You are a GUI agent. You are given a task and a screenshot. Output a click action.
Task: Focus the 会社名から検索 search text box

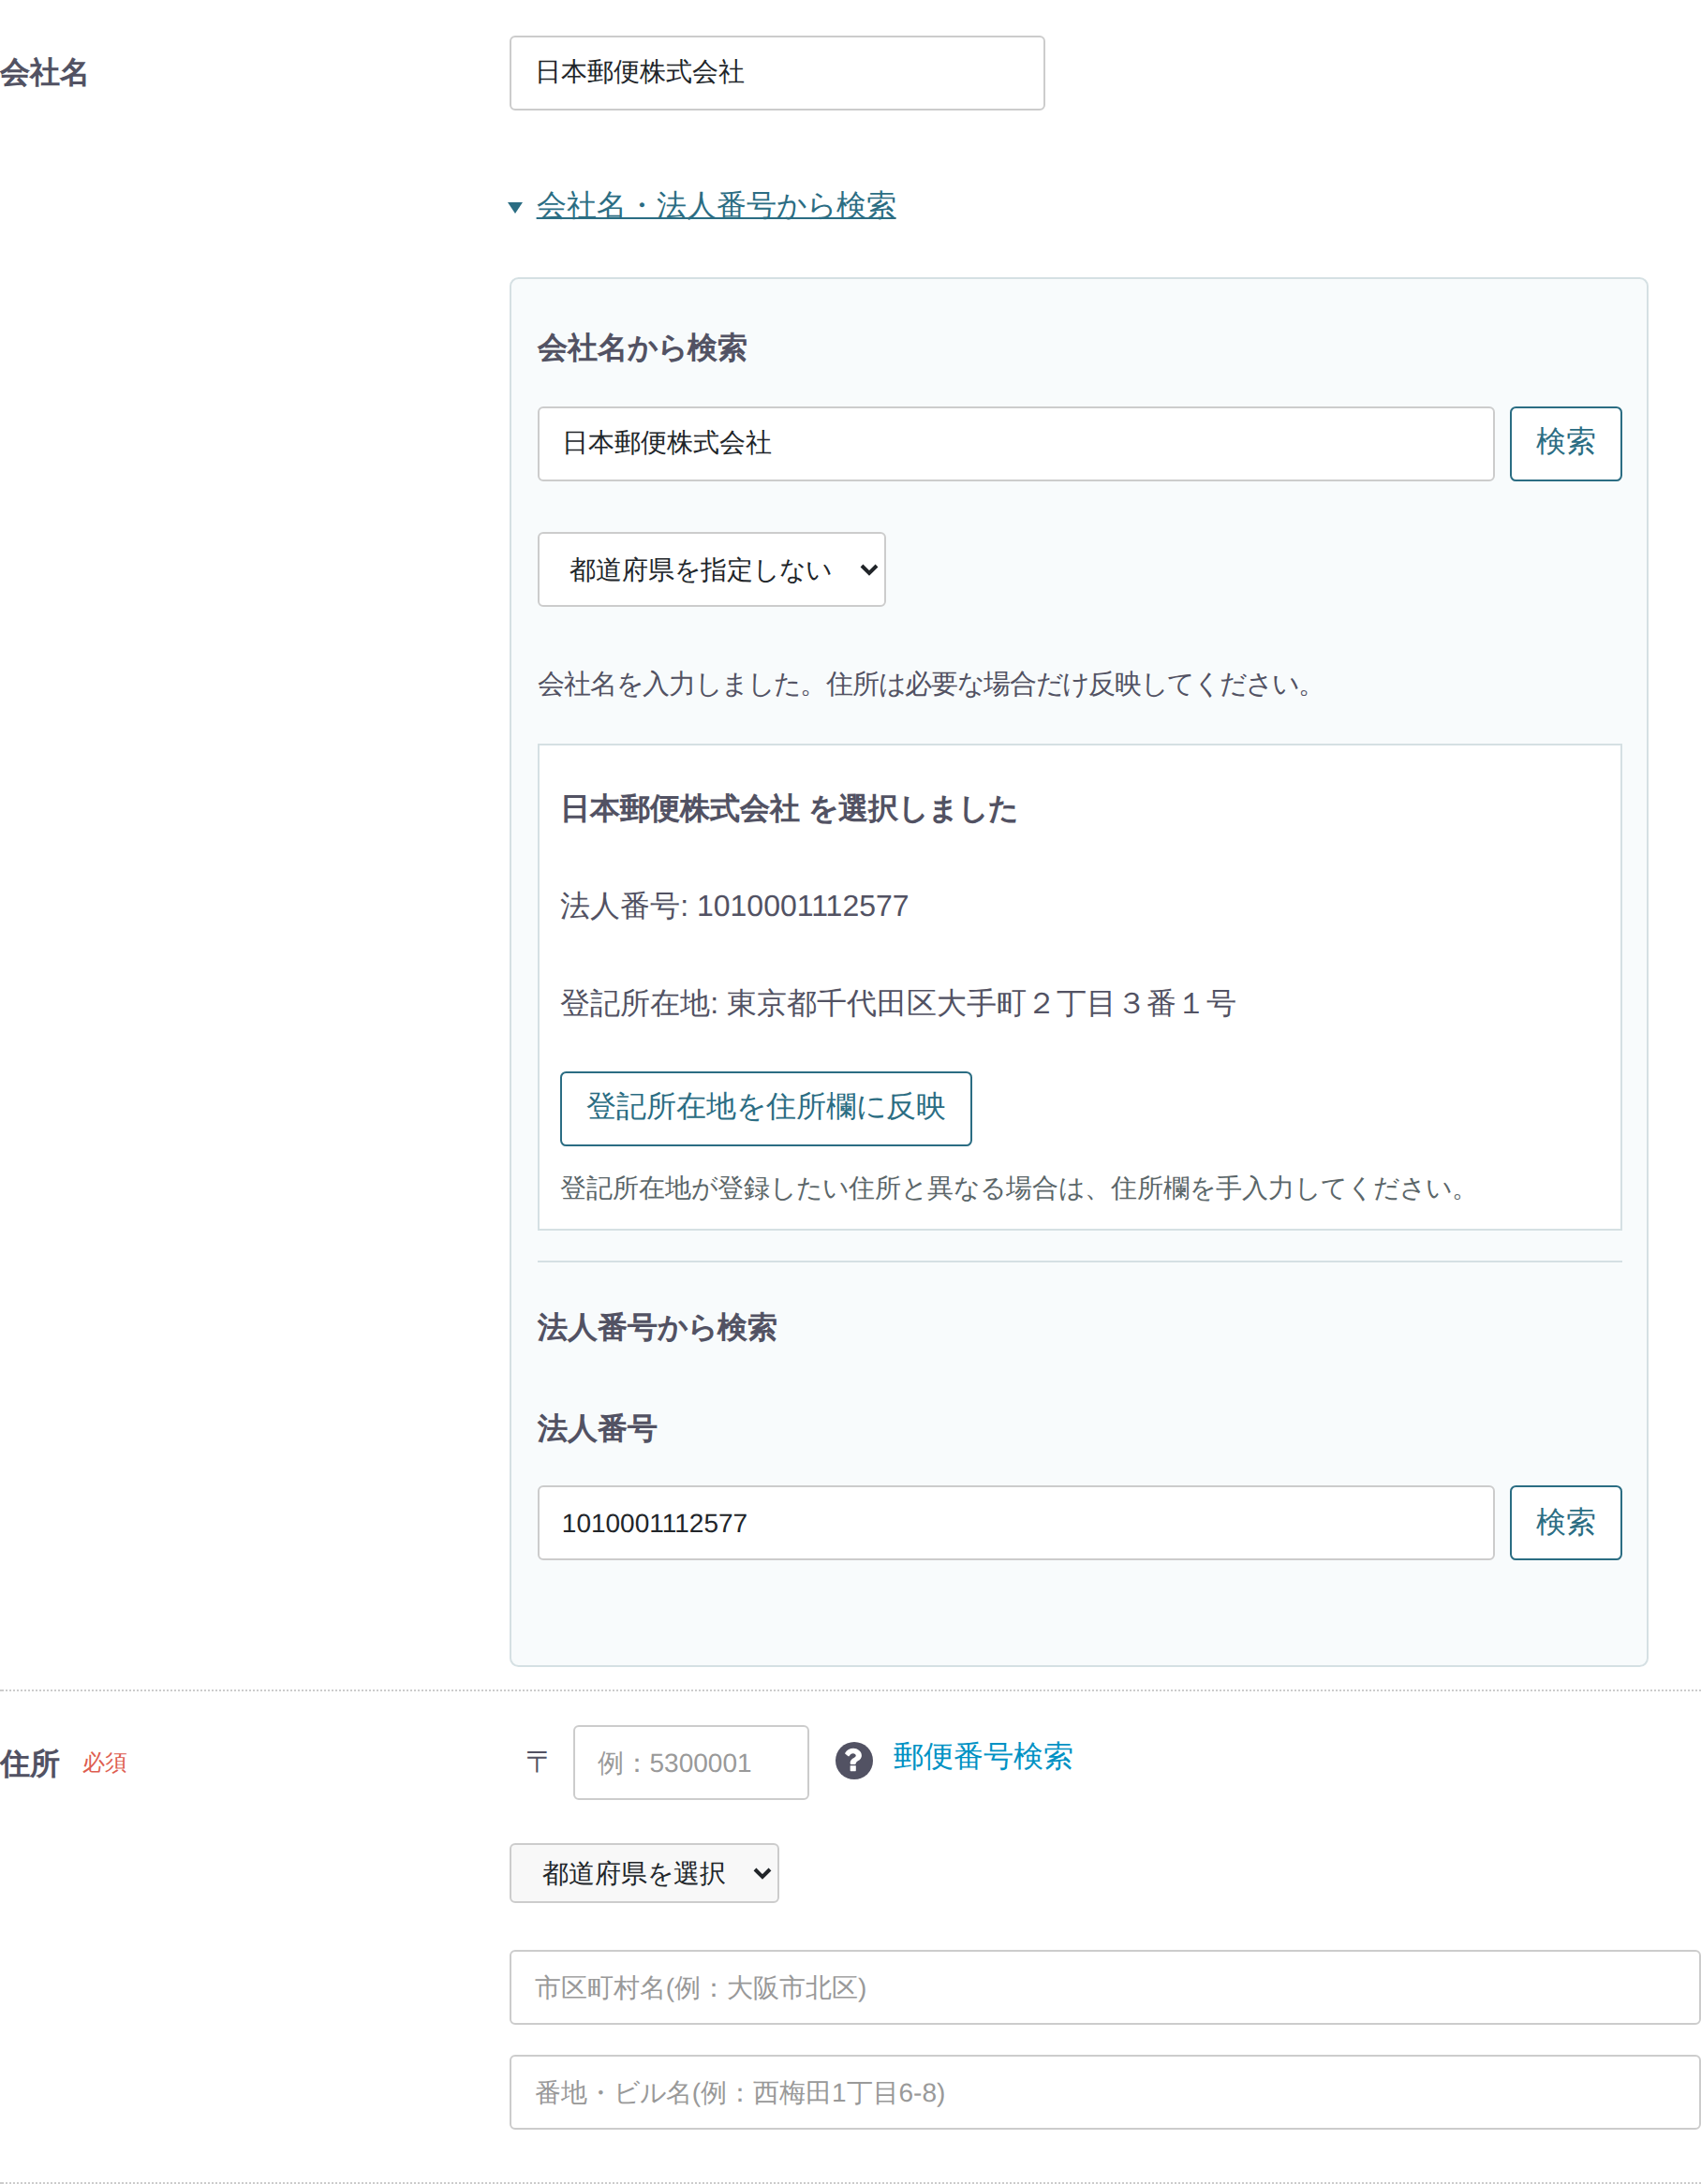pos(1016,443)
